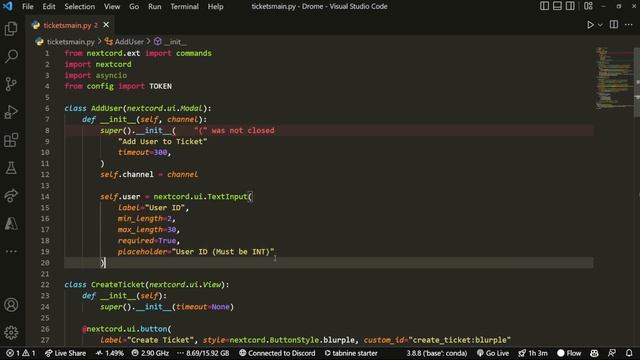Open Copilot icon in status bar

pyautogui.click(x=594, y=353)
